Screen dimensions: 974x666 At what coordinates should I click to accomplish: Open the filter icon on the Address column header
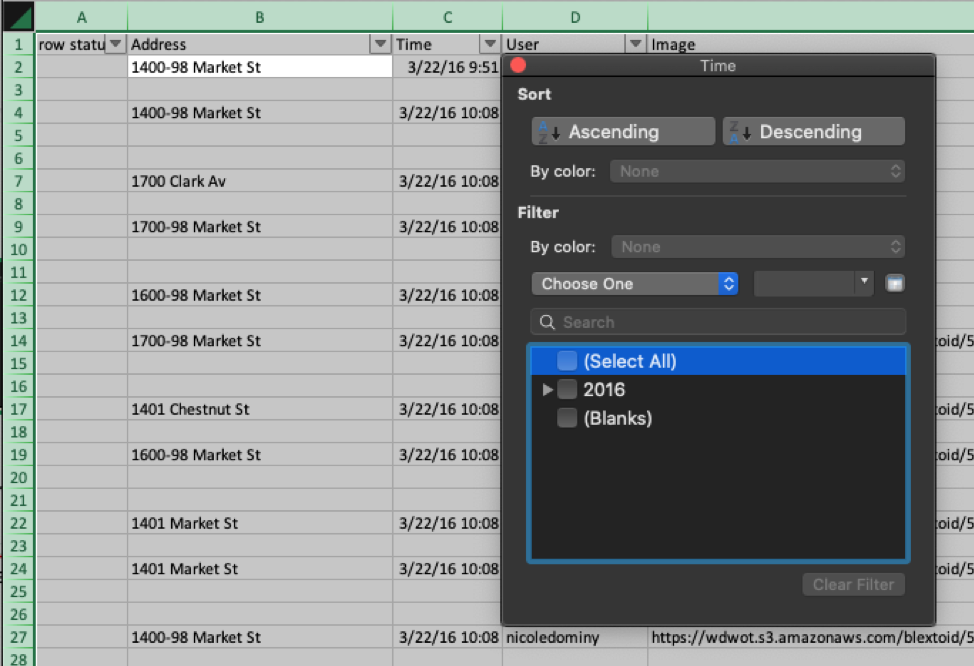[x=381, y=44]
